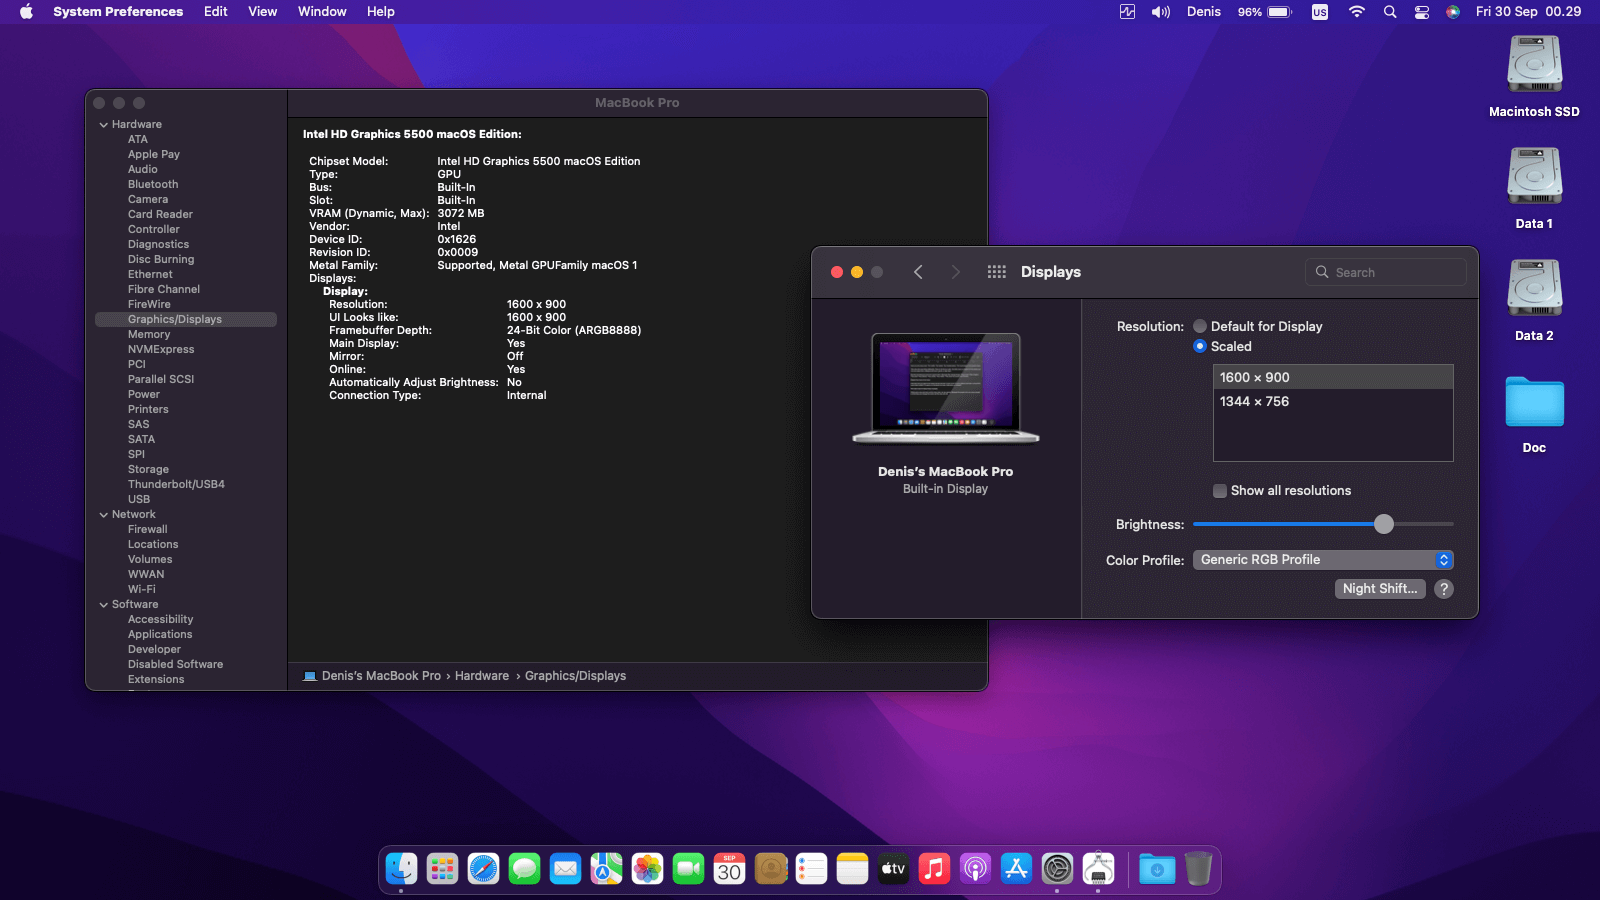Viewport: 1600px width, 900px height.
Task: Open Launchpad in the Dock
Action: pyautogui.click(x=442, y=869)
